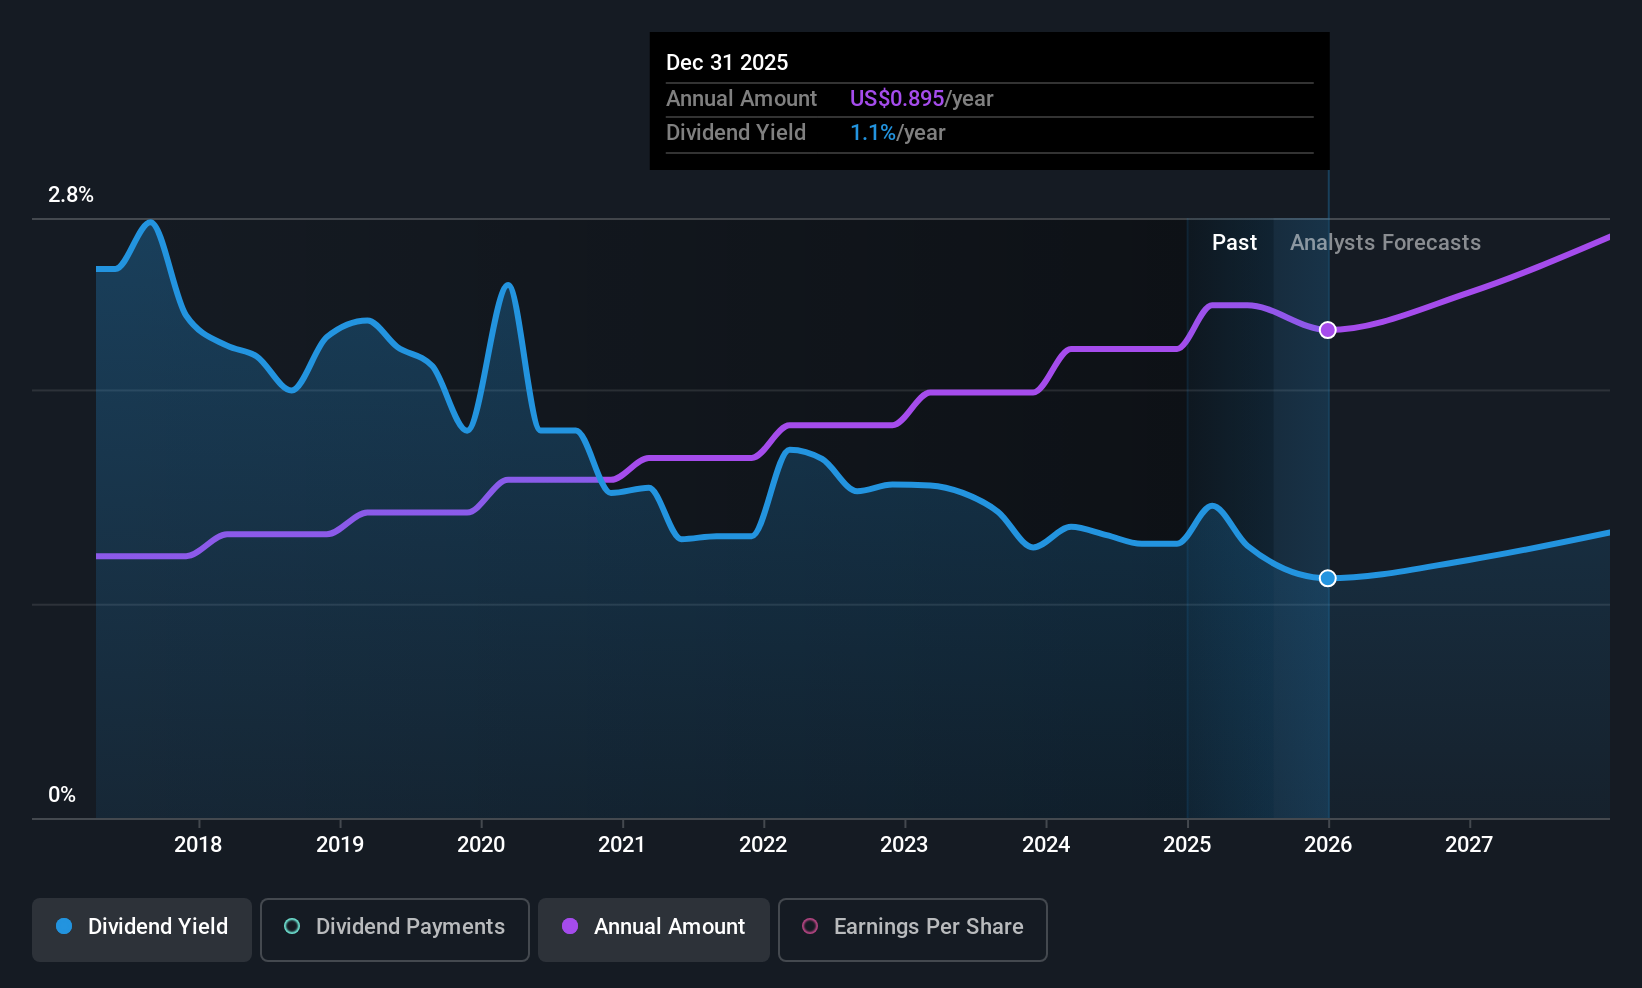1642x988 pixels.
Task: Click the pink Earnings Per Share circle icon
Action: point(810,927)
